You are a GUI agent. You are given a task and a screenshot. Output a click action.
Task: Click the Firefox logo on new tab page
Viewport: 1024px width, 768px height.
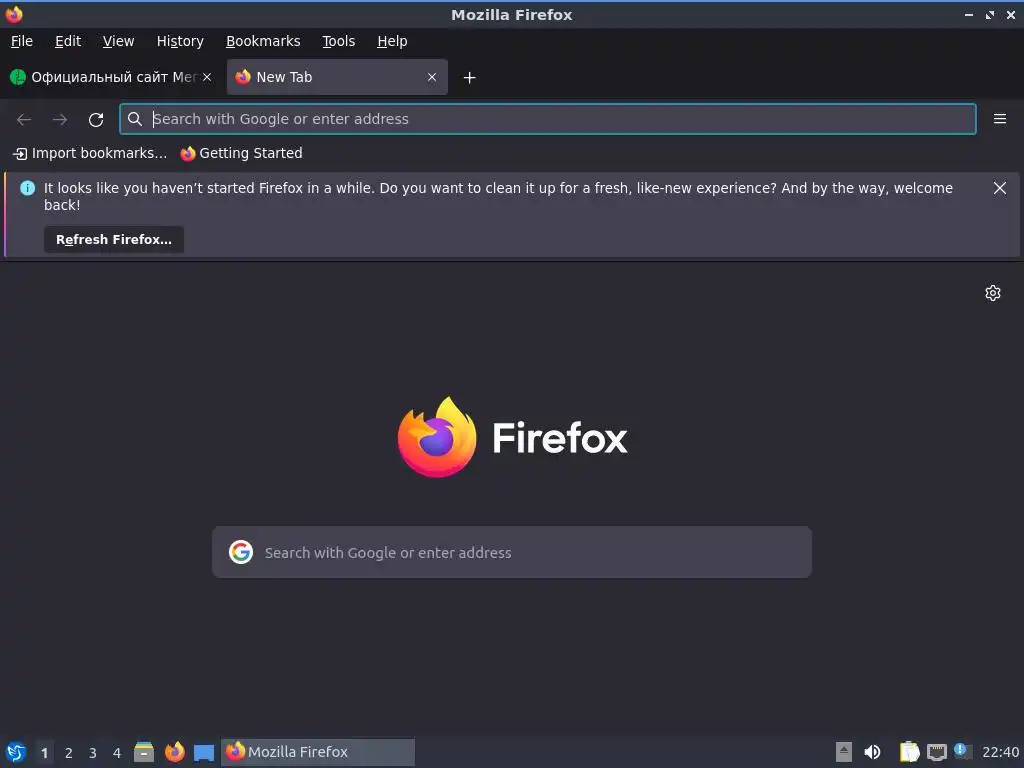pos(513,437)
